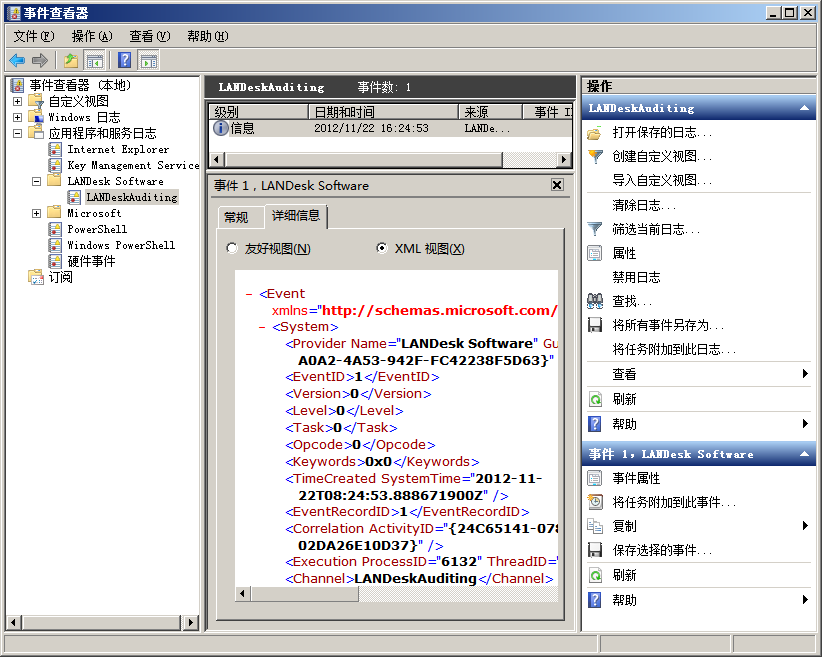
Task: Click the XML view horizontal scrollbar thumb
Action: 305,594
